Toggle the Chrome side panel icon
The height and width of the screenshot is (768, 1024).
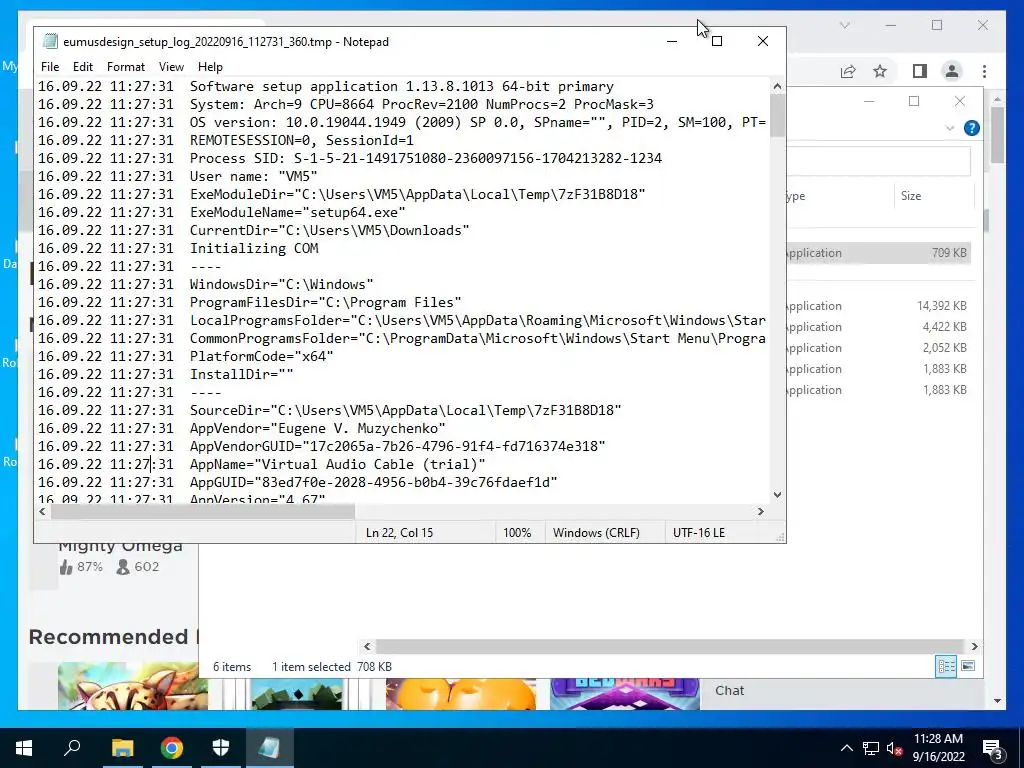(920, 71)
